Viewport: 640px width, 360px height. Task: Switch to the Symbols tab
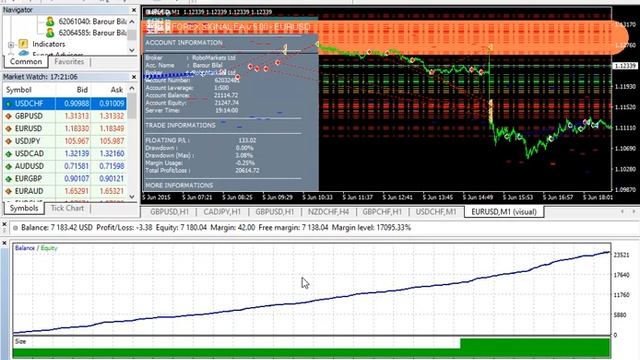[x=24, y=208]
